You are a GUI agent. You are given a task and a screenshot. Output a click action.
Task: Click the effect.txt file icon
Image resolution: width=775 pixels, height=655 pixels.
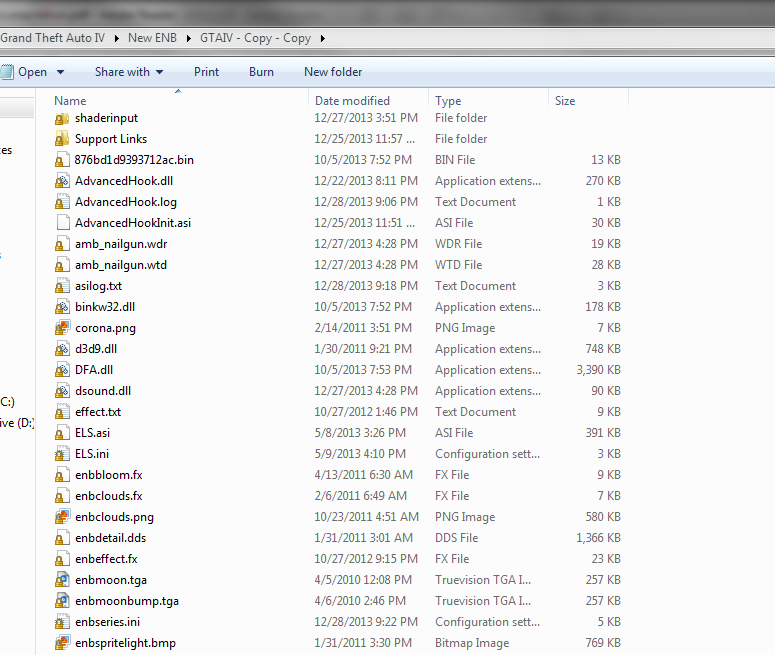(x=62, y=412)
